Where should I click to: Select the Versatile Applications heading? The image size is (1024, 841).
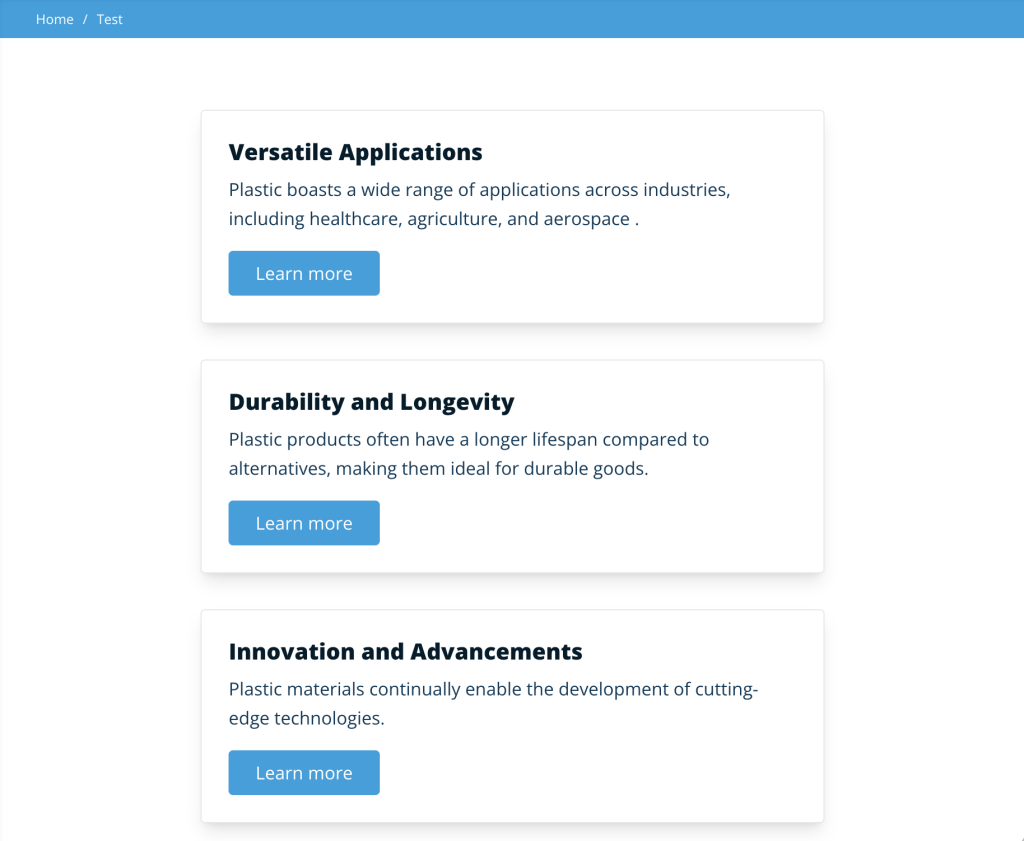tap(356, 152)
